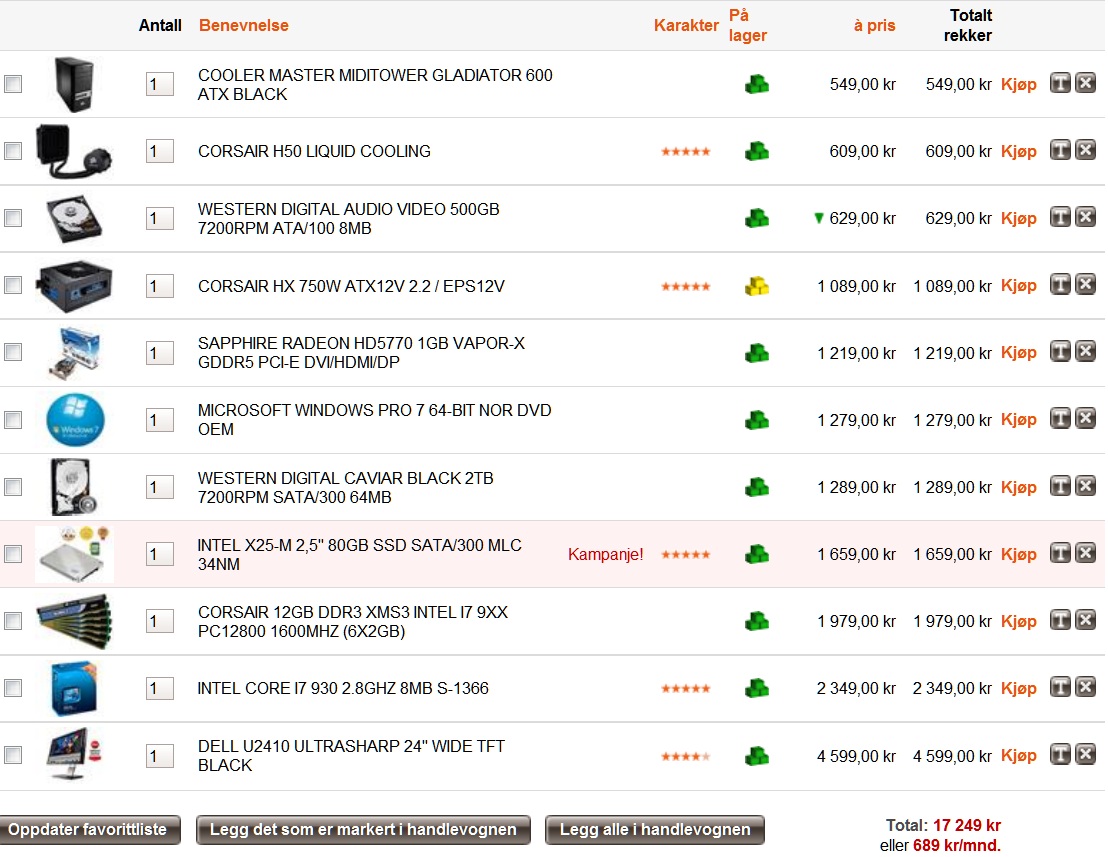Sort by à pris column header
This screenshot has width=1108, height=857.
tap(874, 25)
